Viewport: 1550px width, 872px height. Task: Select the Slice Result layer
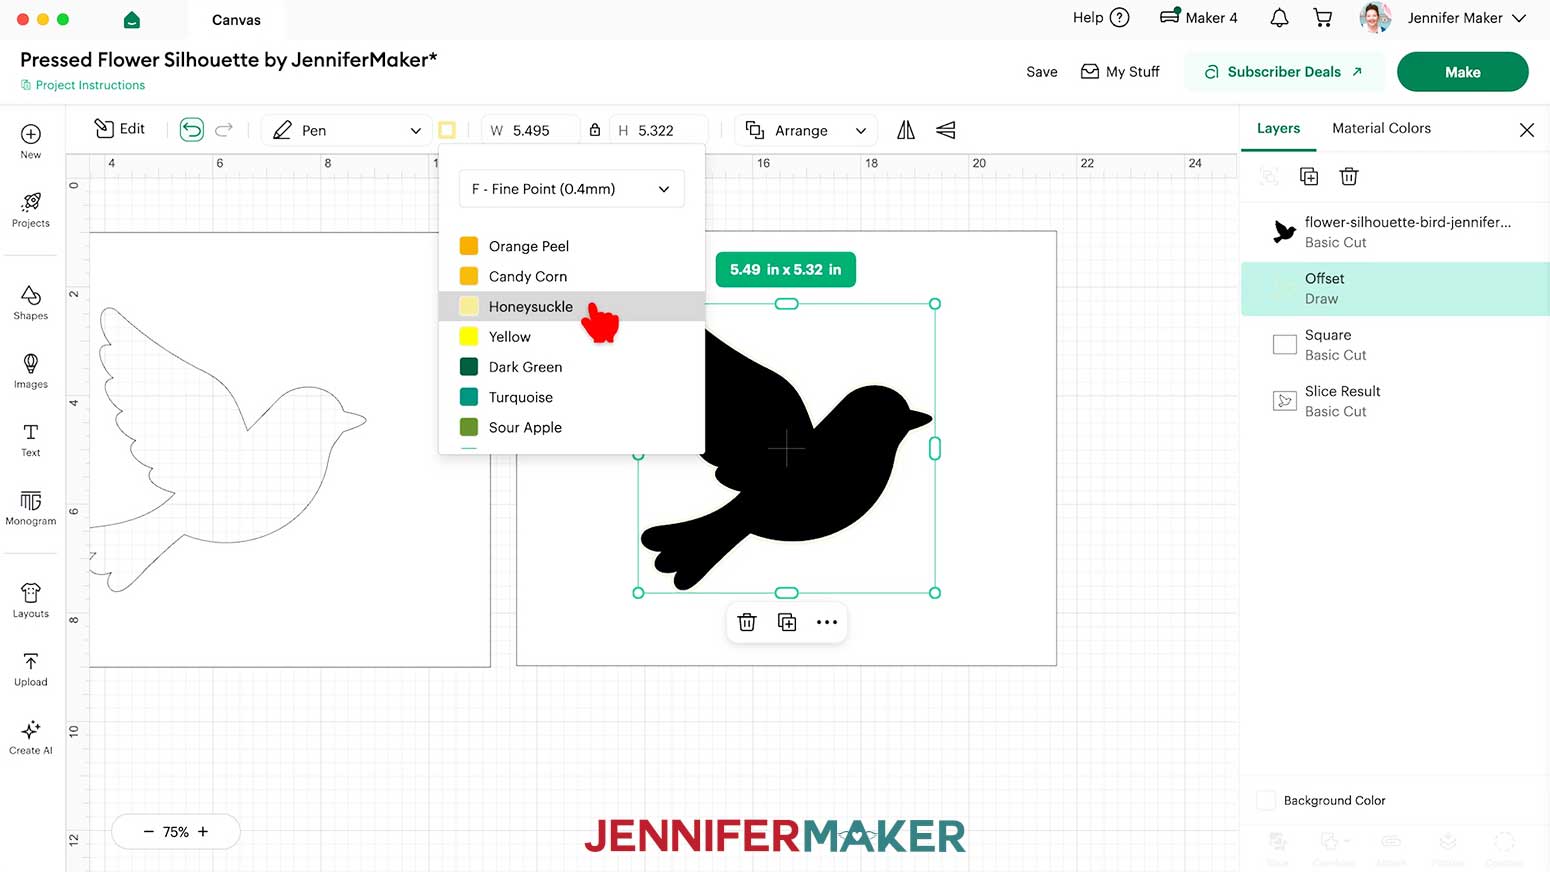tap(1395, 401)
